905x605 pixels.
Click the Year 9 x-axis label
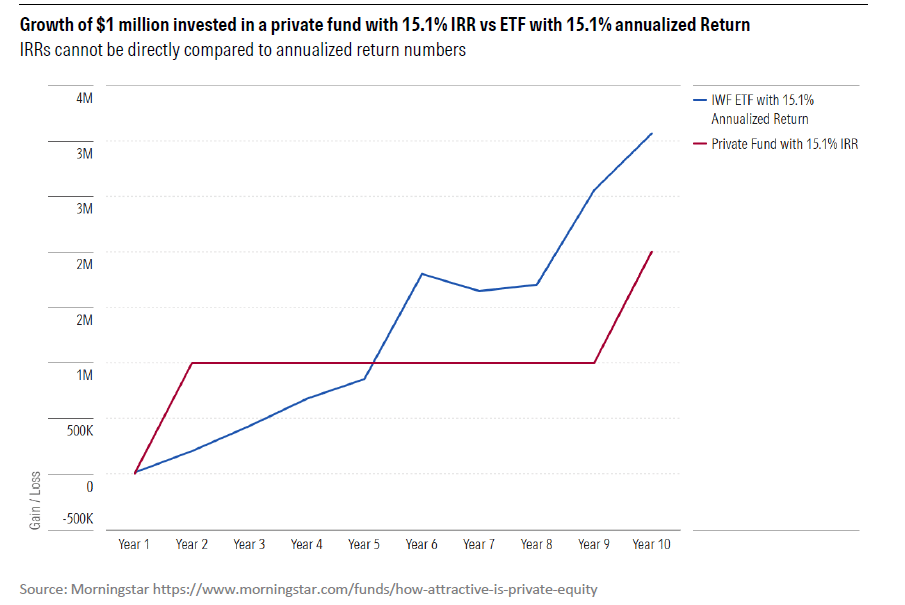pos(594,544)
